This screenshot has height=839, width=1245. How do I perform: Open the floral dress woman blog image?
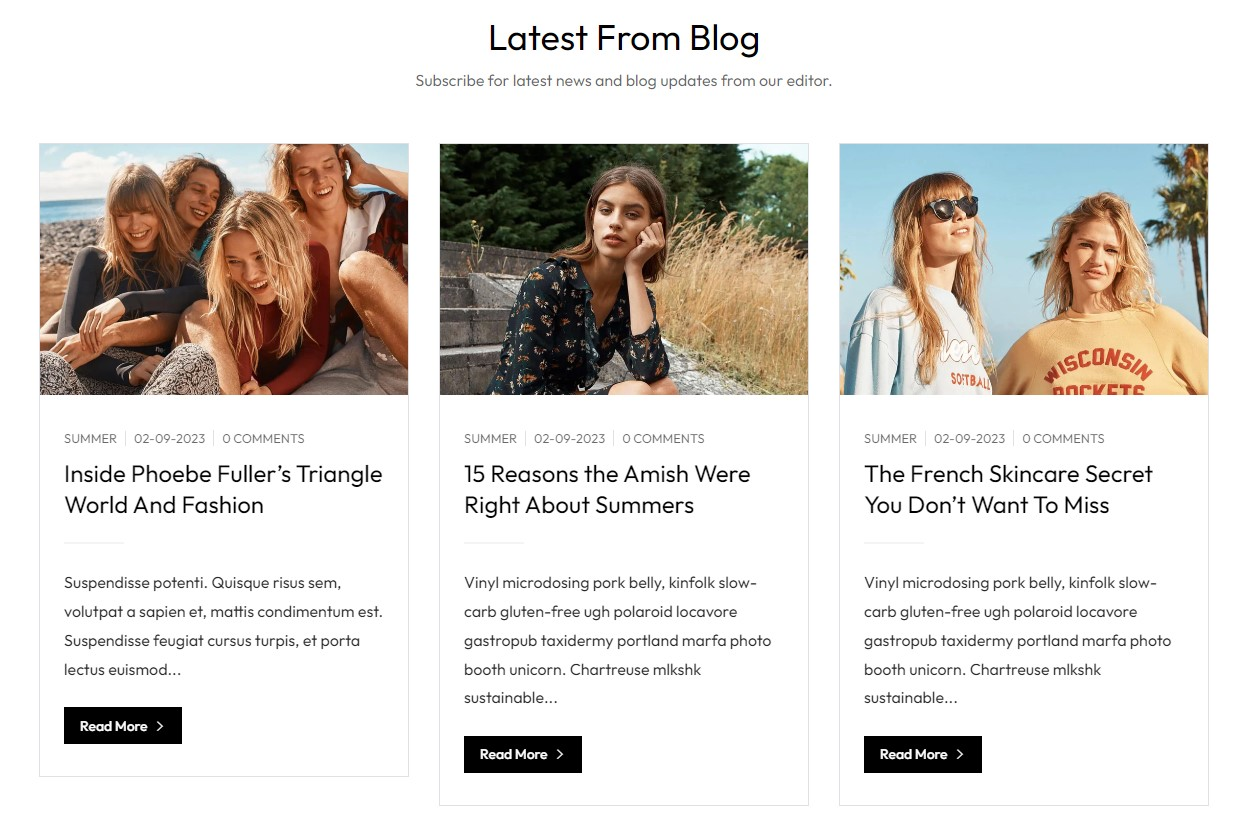tap(624, 269)
